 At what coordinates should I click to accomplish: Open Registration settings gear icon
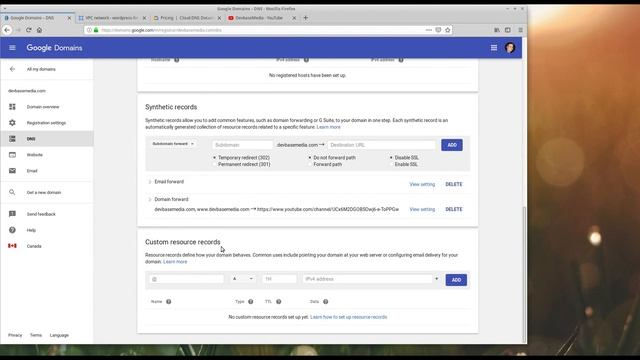[12, 123]
